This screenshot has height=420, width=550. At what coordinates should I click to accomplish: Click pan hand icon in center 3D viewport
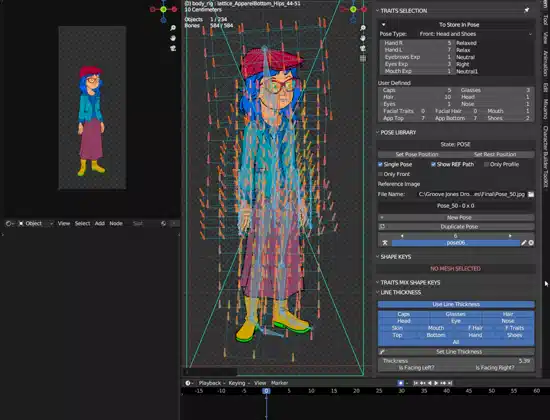point(363,38)
